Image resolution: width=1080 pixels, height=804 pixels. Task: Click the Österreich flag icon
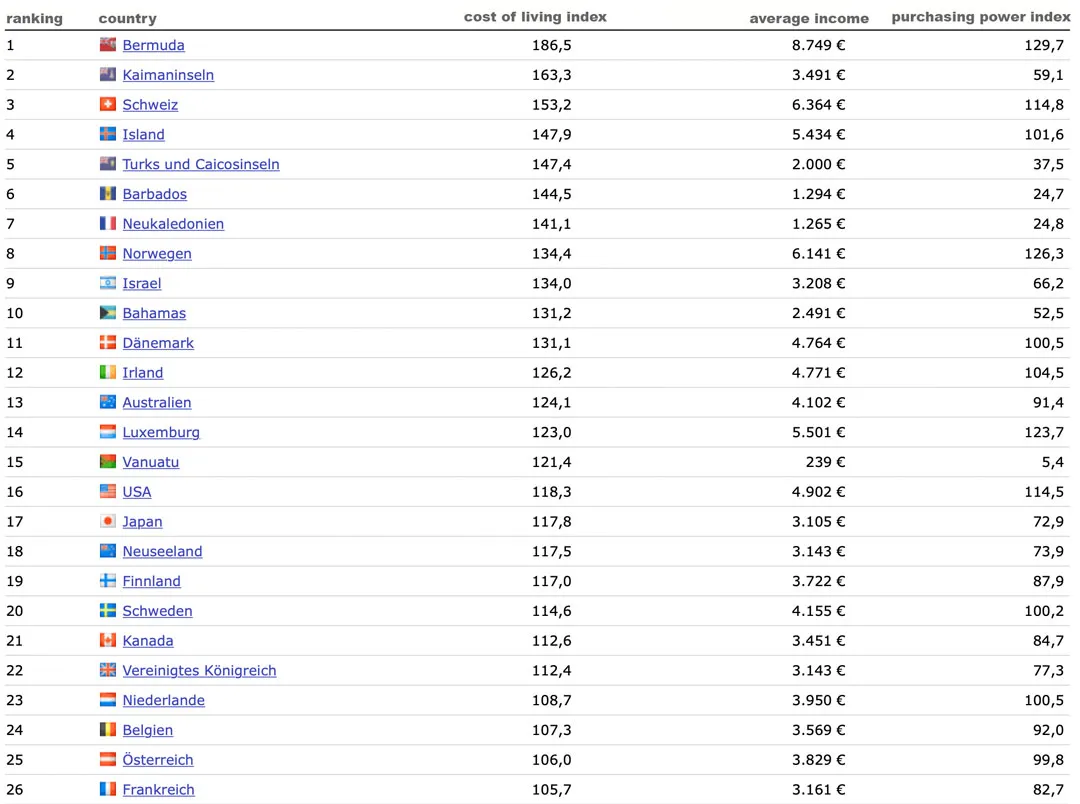coord(107,759)
